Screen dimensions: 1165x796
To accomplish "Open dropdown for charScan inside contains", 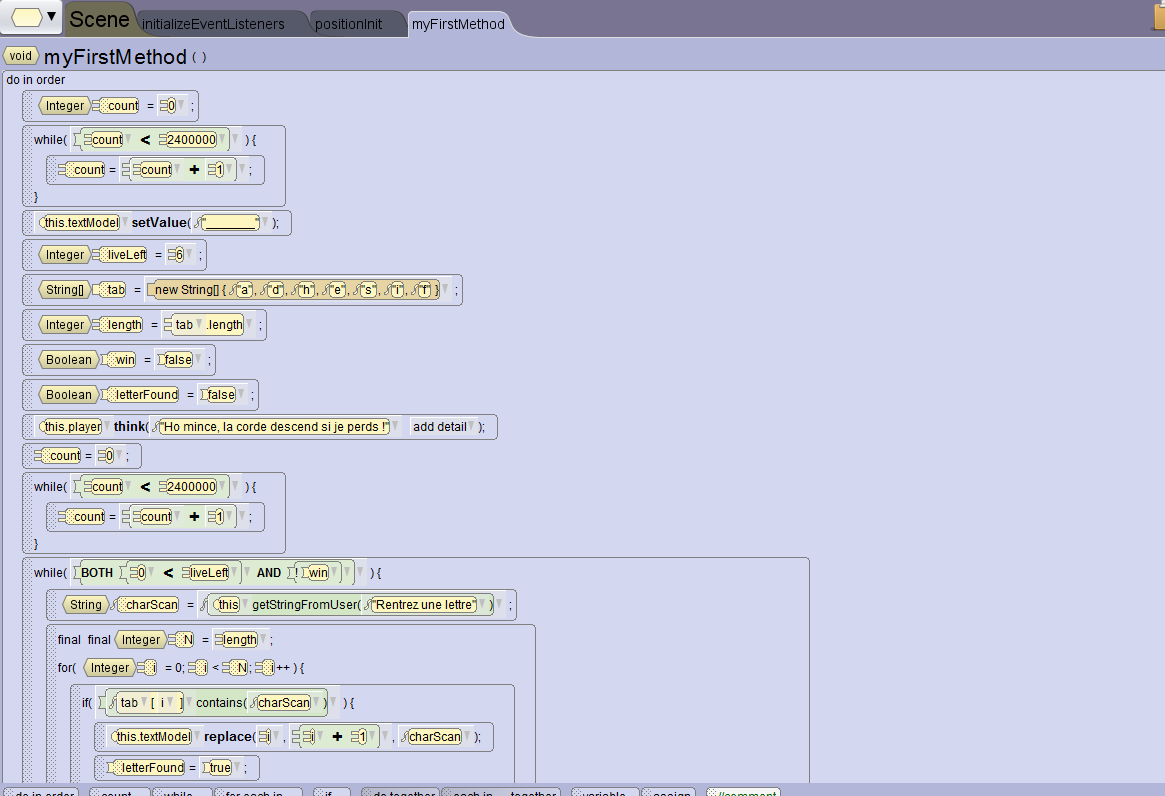I will point(317,702).
